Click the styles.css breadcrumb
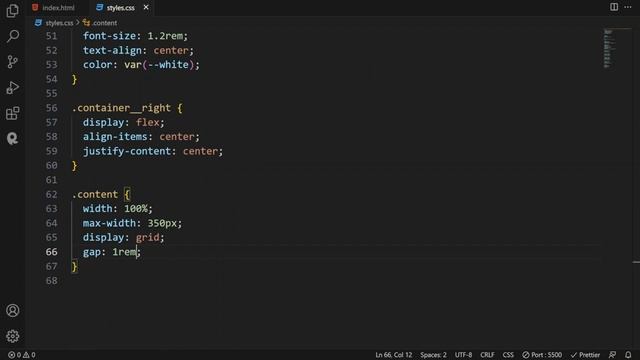 pos(54,23)
